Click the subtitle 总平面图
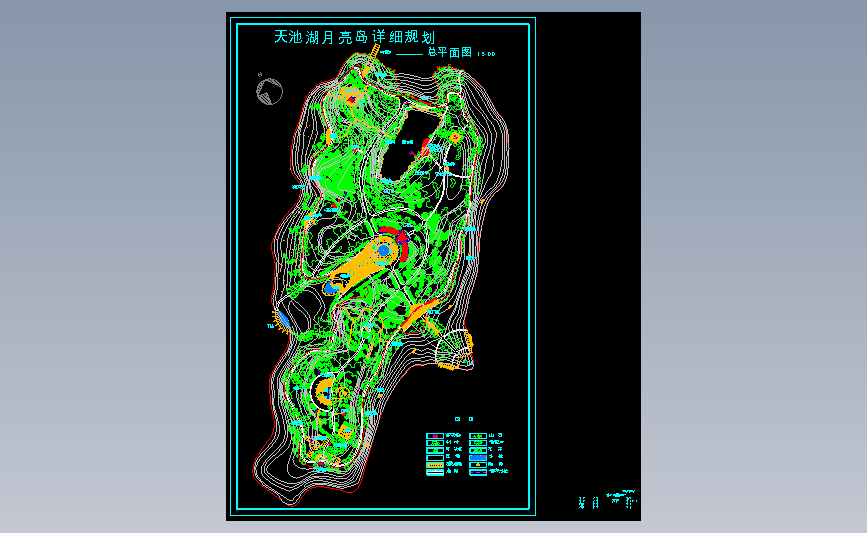 450,52
